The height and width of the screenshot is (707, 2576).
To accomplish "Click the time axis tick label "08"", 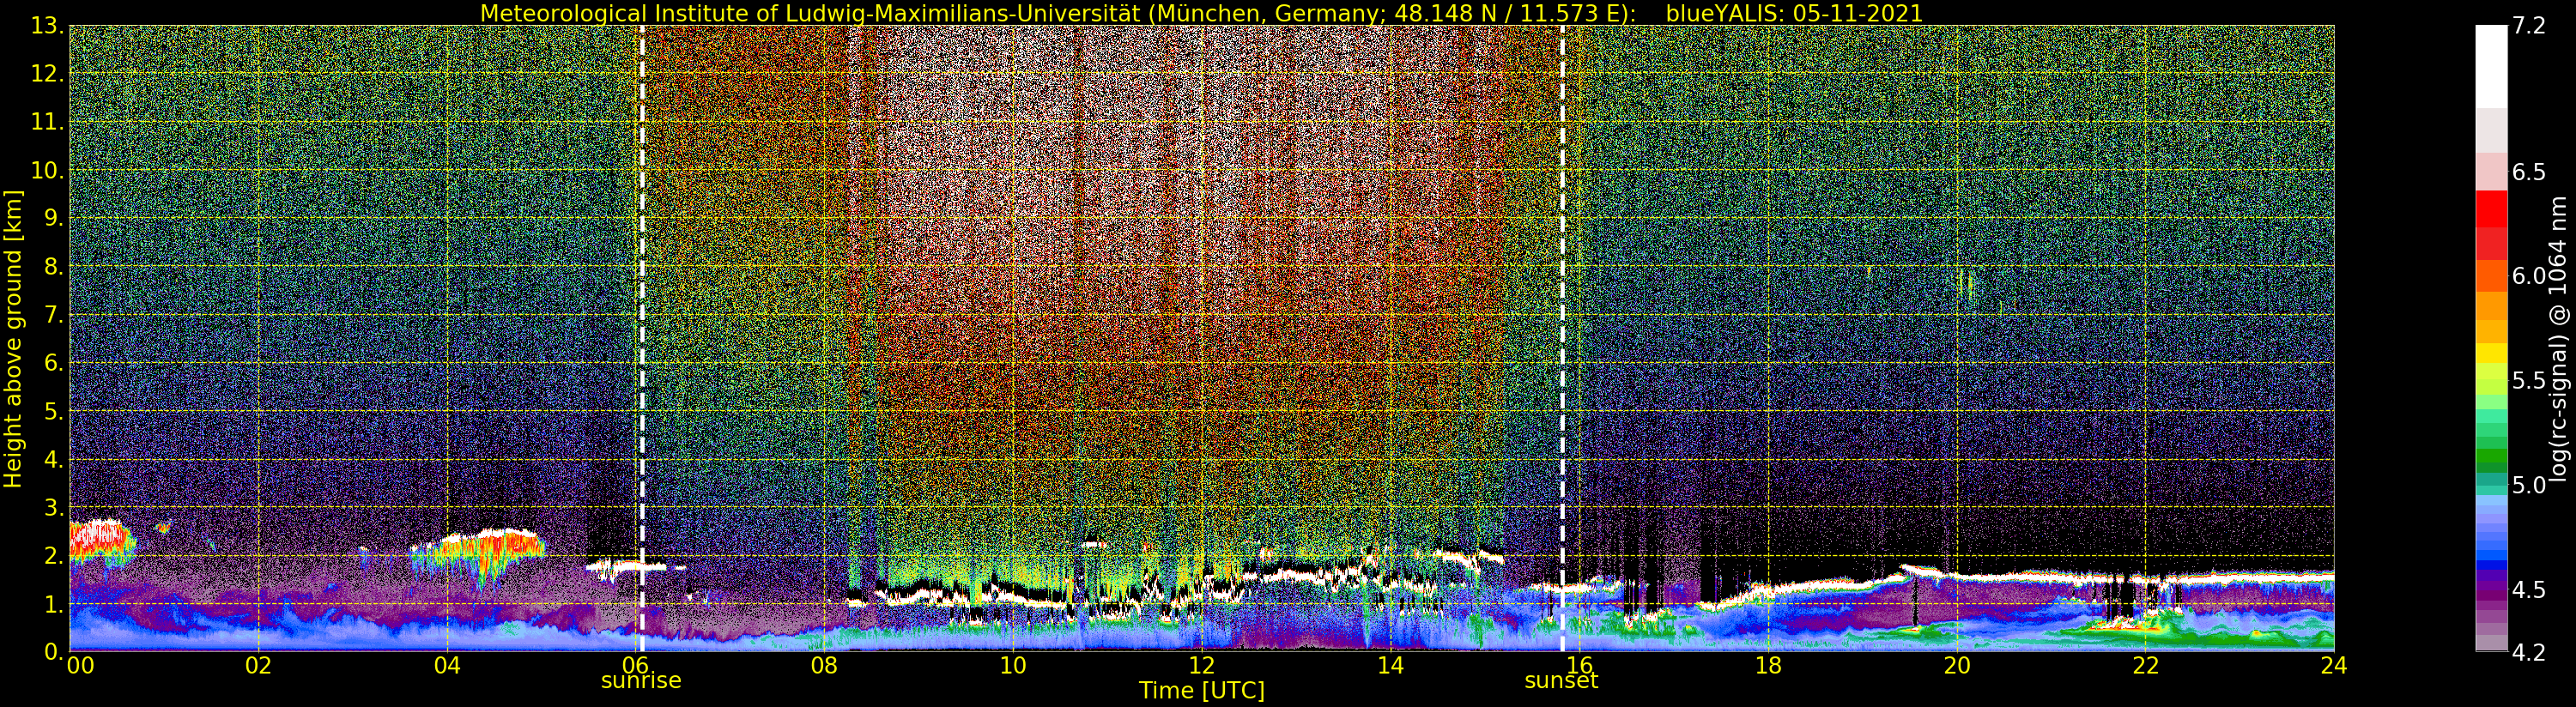I will coord(824,665).
